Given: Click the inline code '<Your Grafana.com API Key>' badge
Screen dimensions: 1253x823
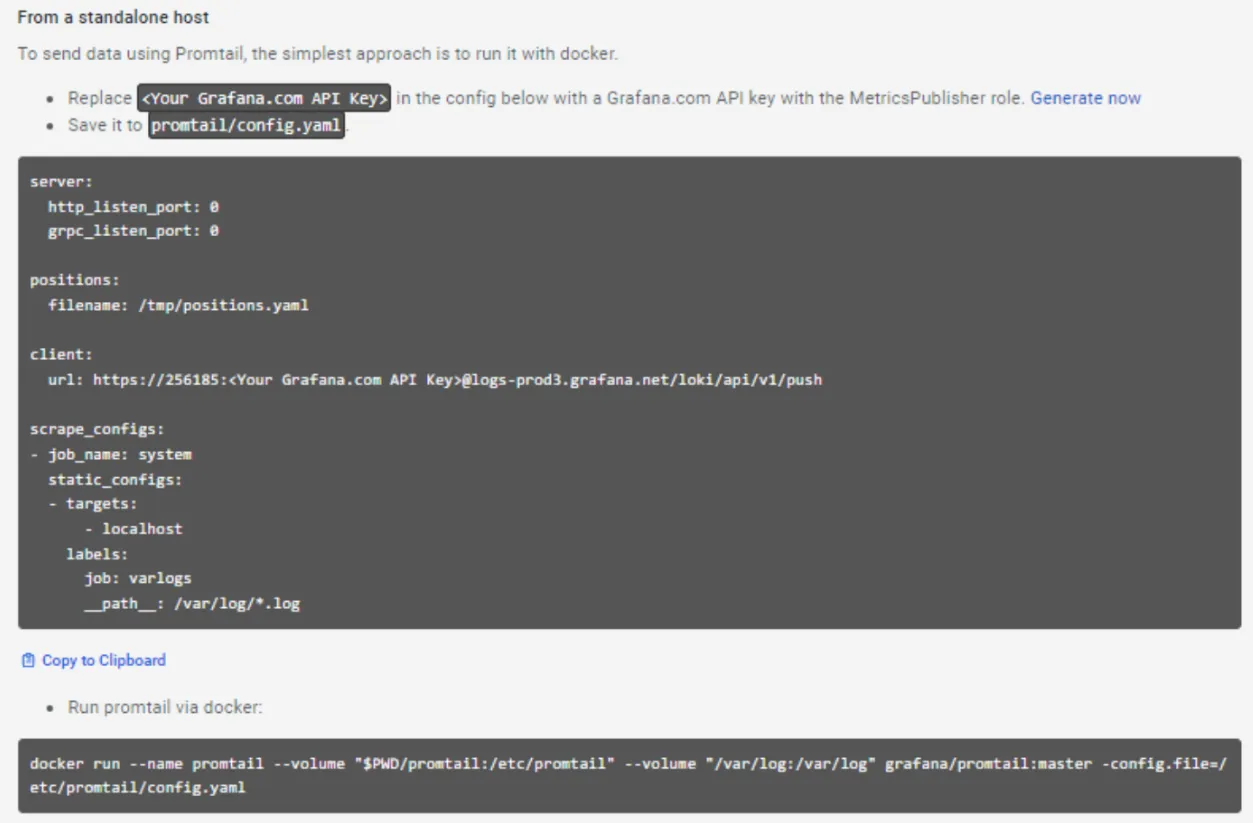Looking at the screenshot, I should pos(264,98).
